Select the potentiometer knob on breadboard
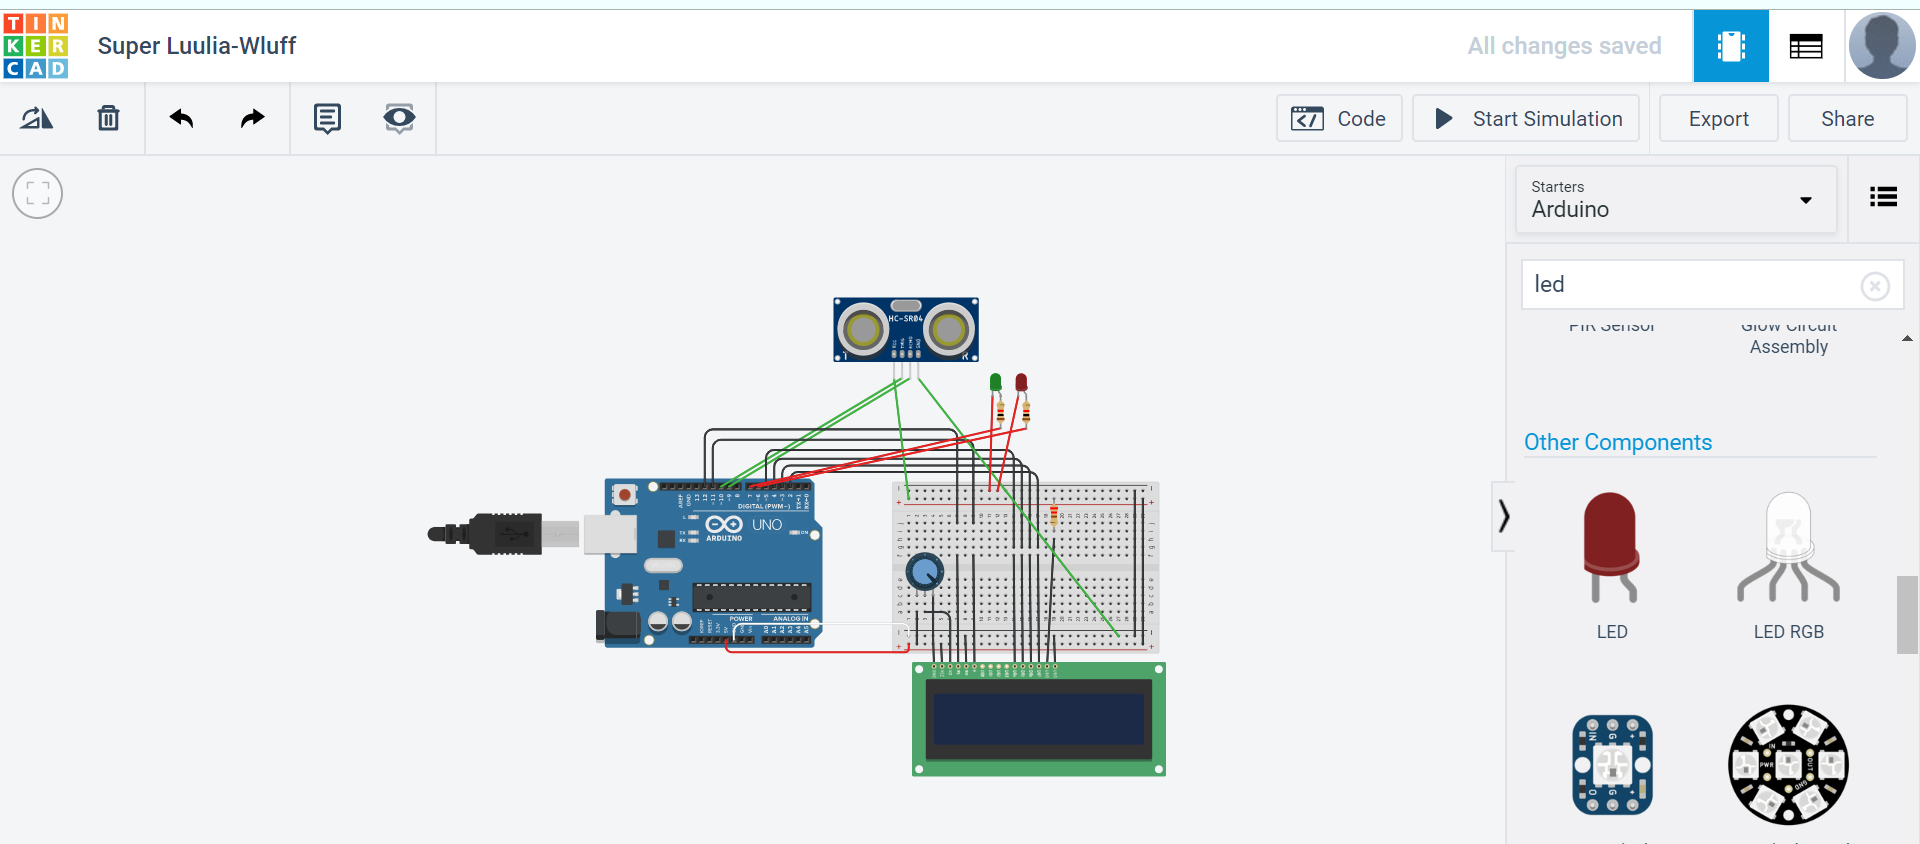 pyautogui.click(x=925, y=572)
